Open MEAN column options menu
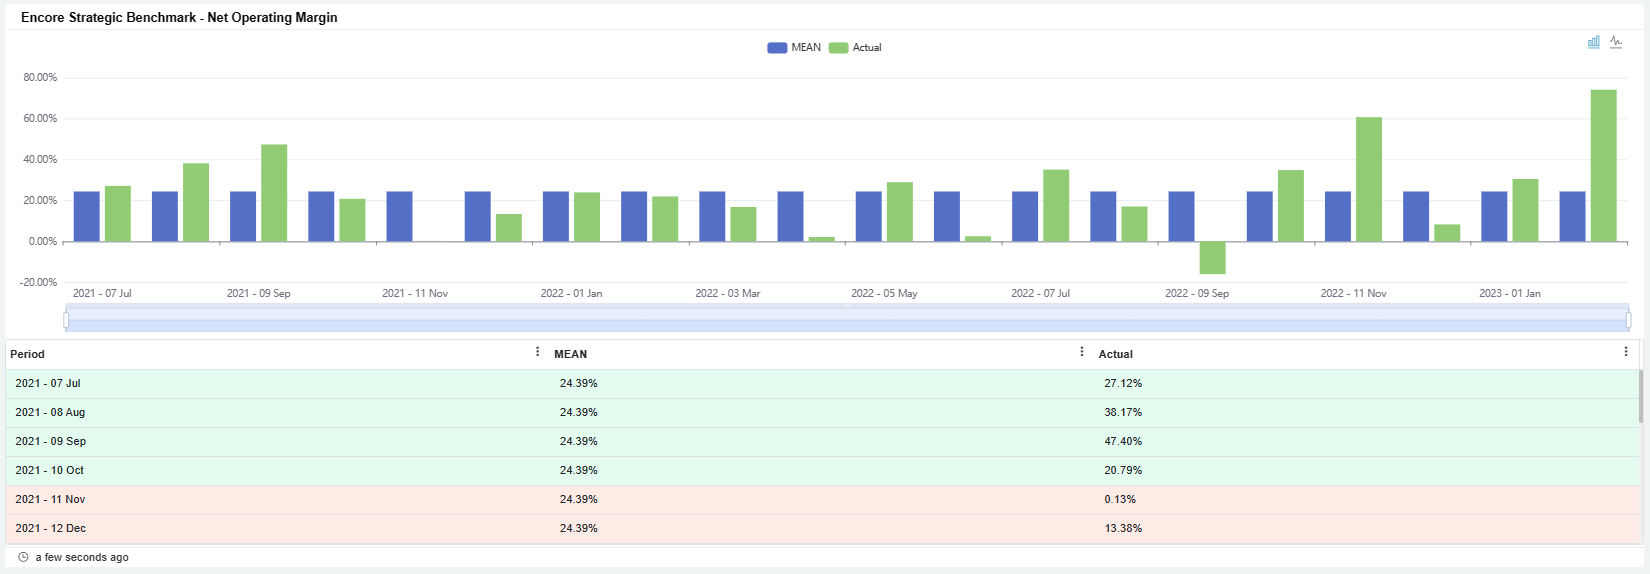This screenshot has width=1650, height=574. [x=1081, y=352]
